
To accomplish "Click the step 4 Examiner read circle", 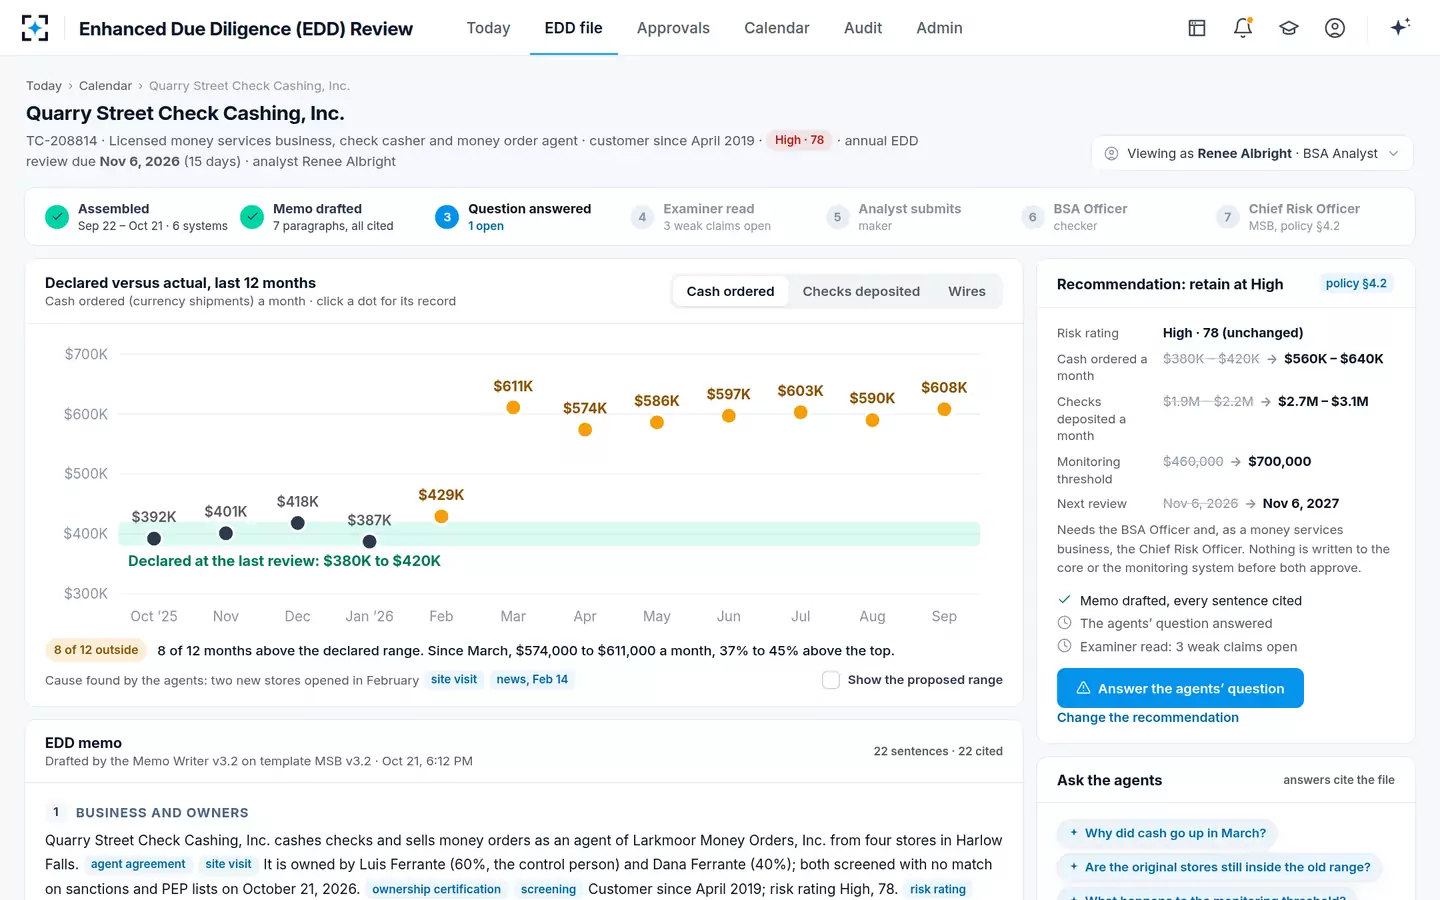I will pos(642,216).
